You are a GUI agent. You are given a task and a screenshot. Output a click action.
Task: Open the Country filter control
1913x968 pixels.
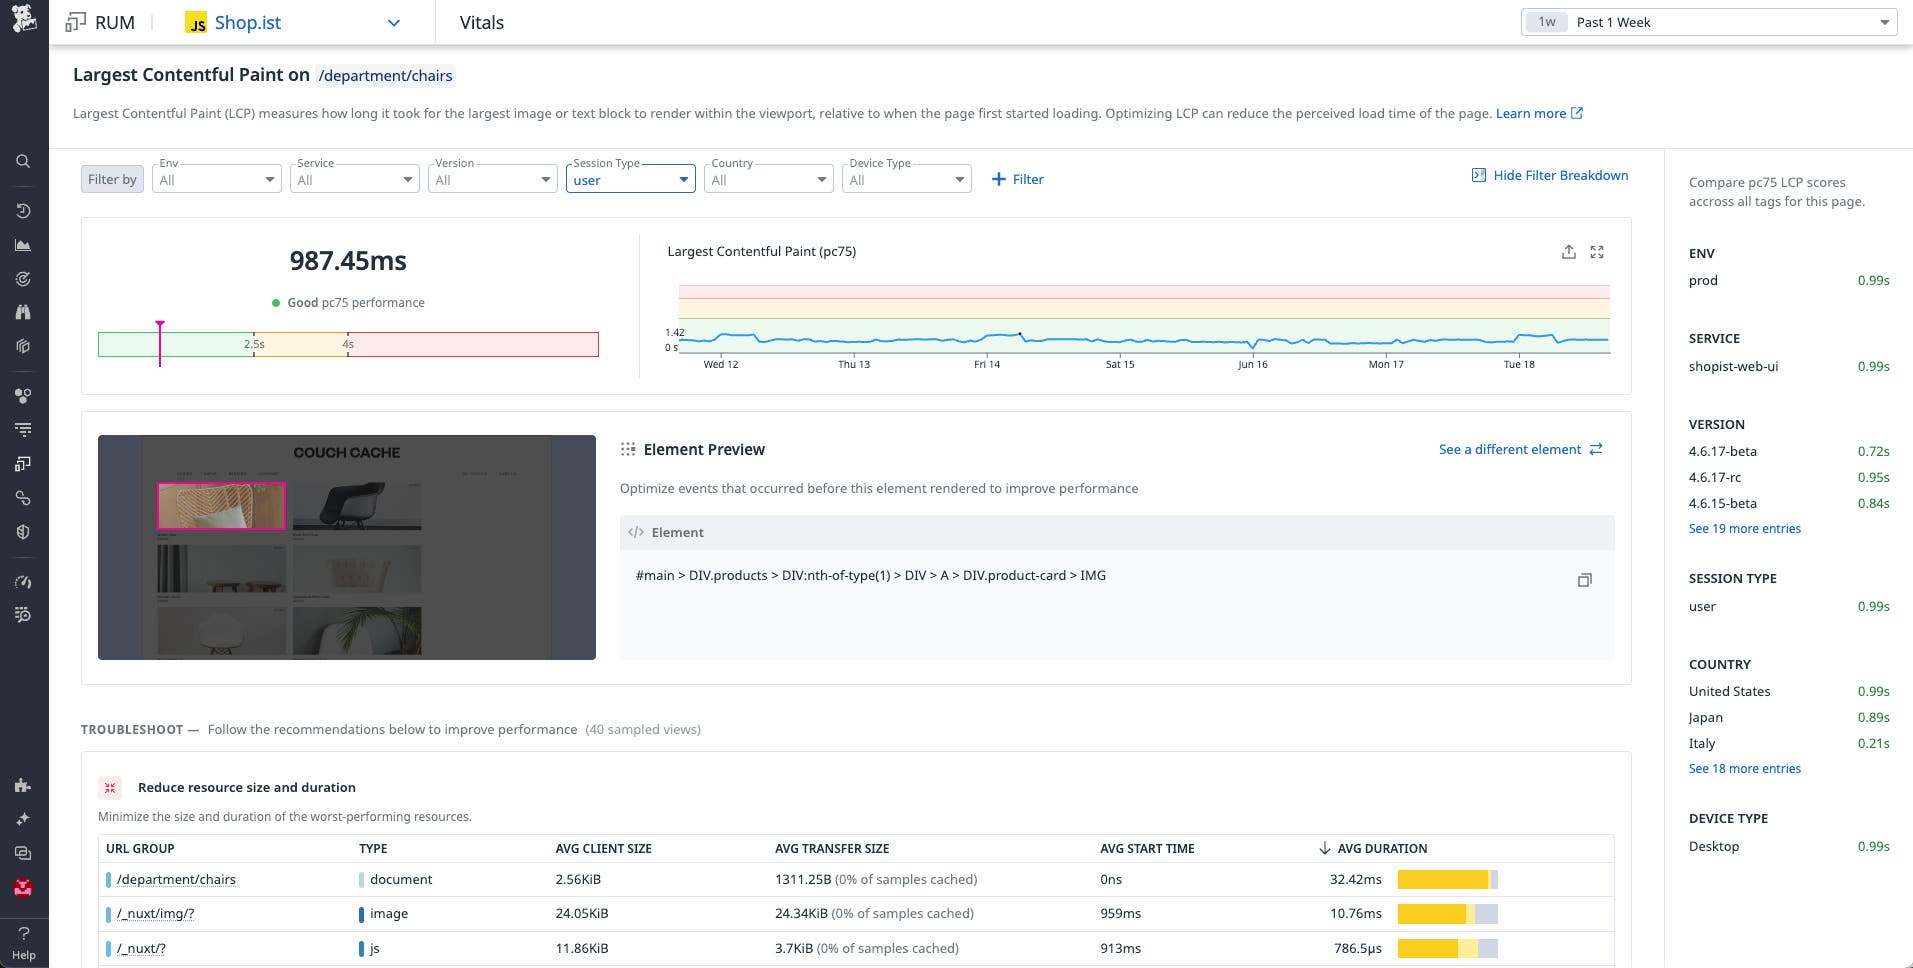click(768, 179)
